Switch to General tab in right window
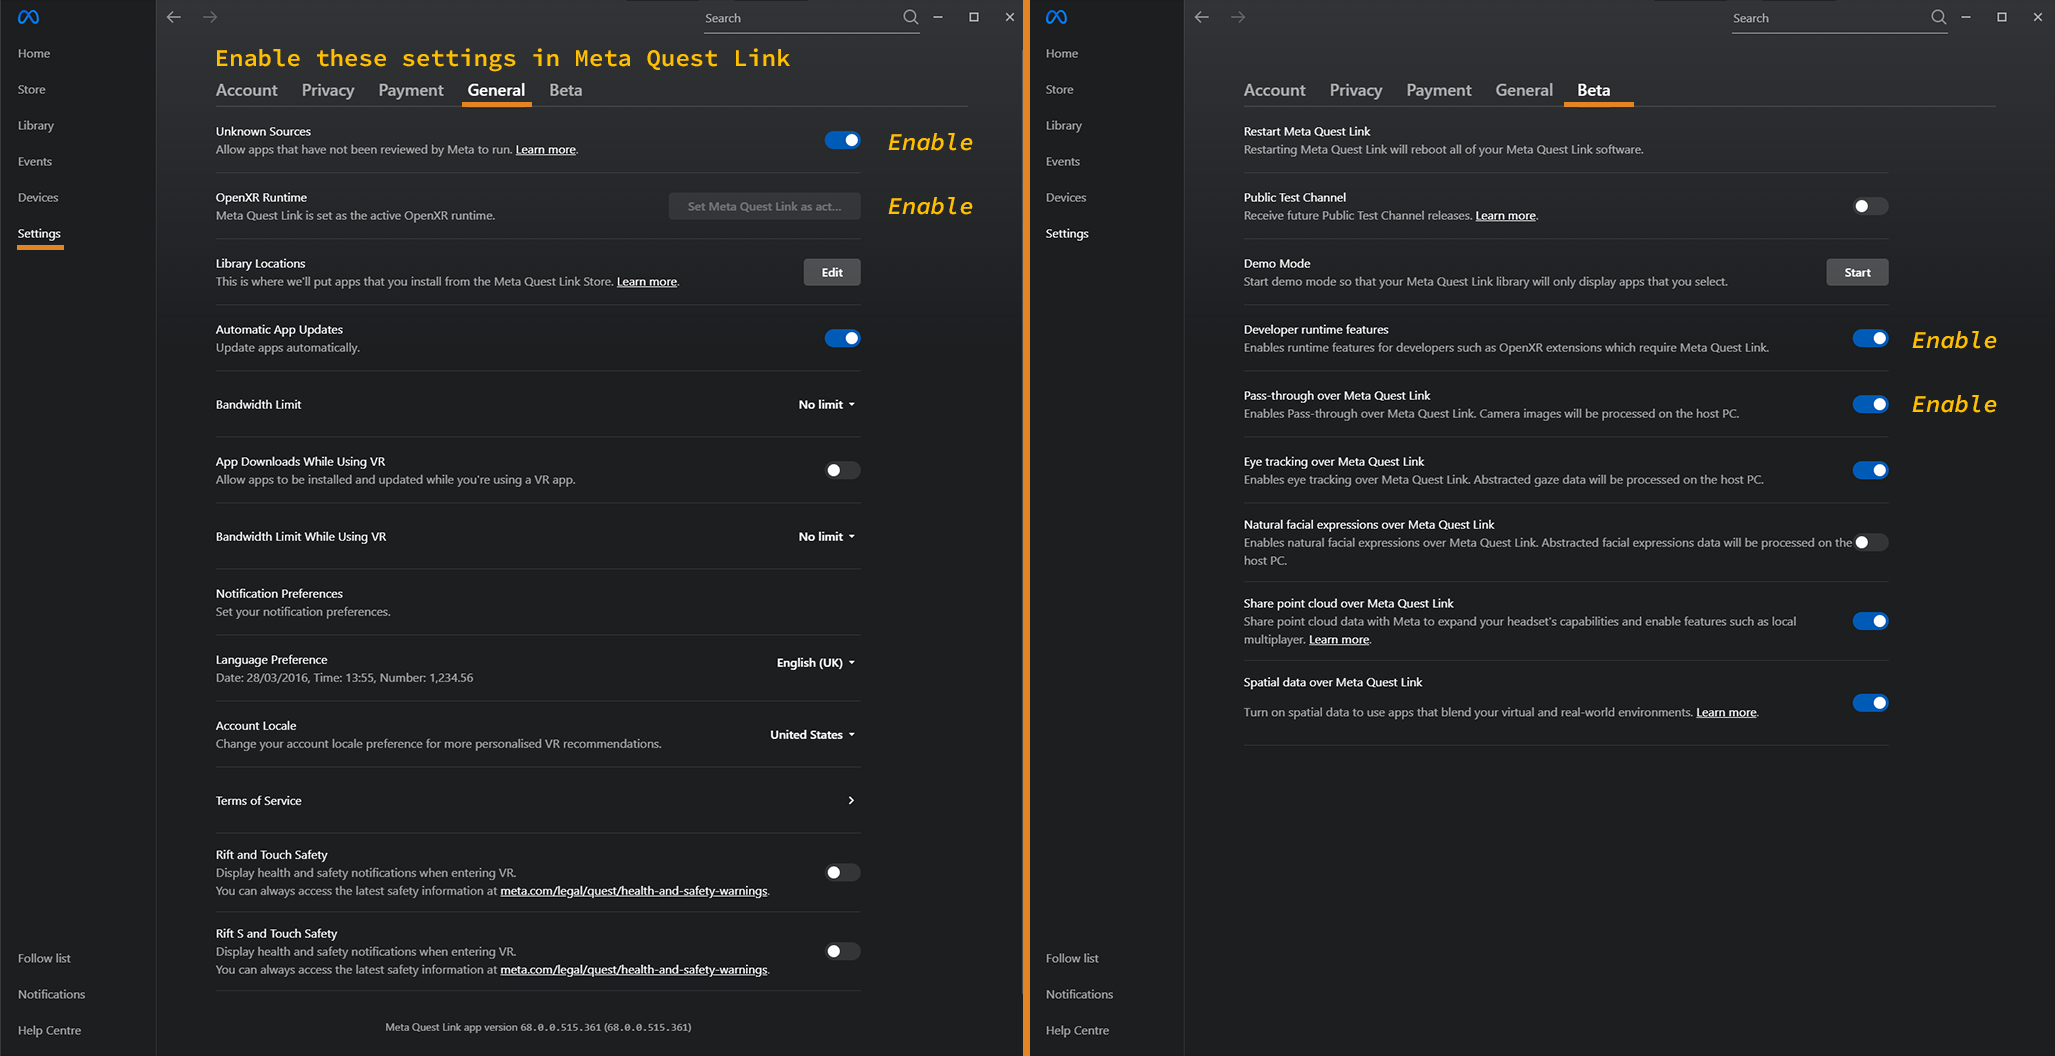 tap(1524, 90)
